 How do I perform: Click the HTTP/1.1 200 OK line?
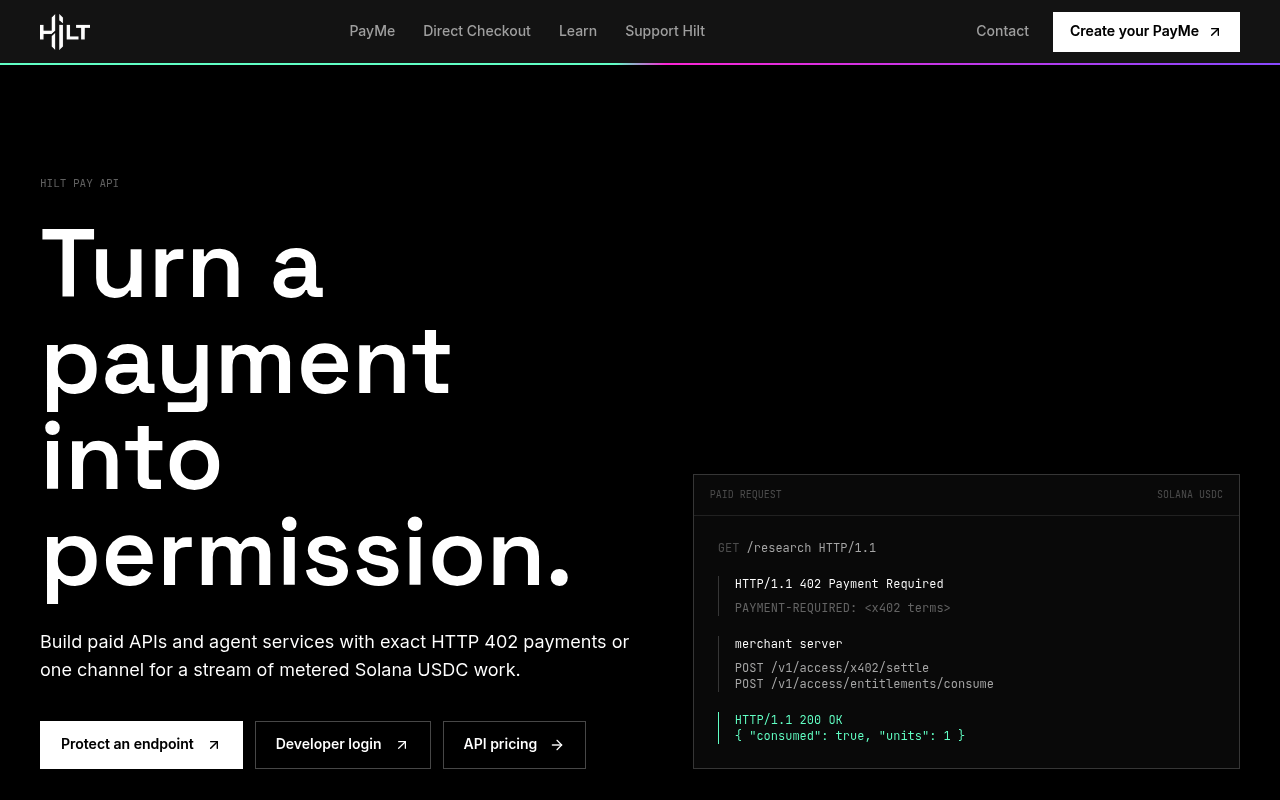point(788,720)
